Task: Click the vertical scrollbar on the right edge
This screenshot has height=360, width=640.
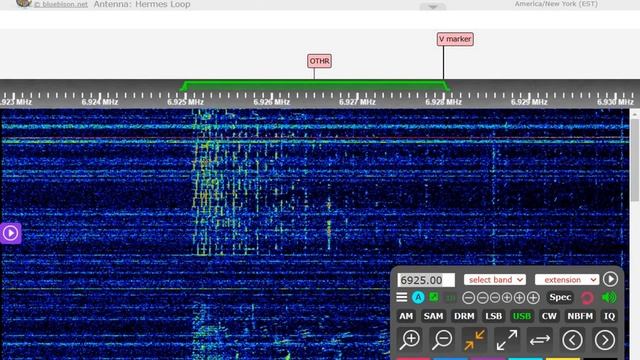Action: [635, 160]
